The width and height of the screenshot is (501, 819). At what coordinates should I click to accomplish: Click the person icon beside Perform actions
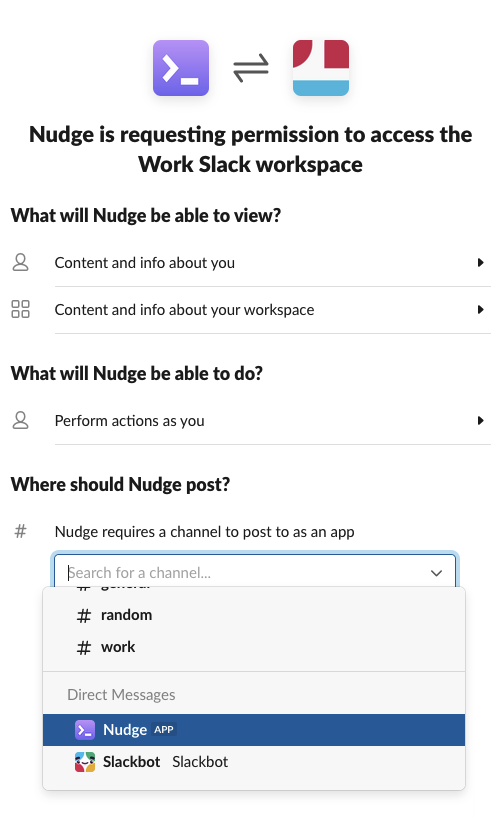(20, 420)
